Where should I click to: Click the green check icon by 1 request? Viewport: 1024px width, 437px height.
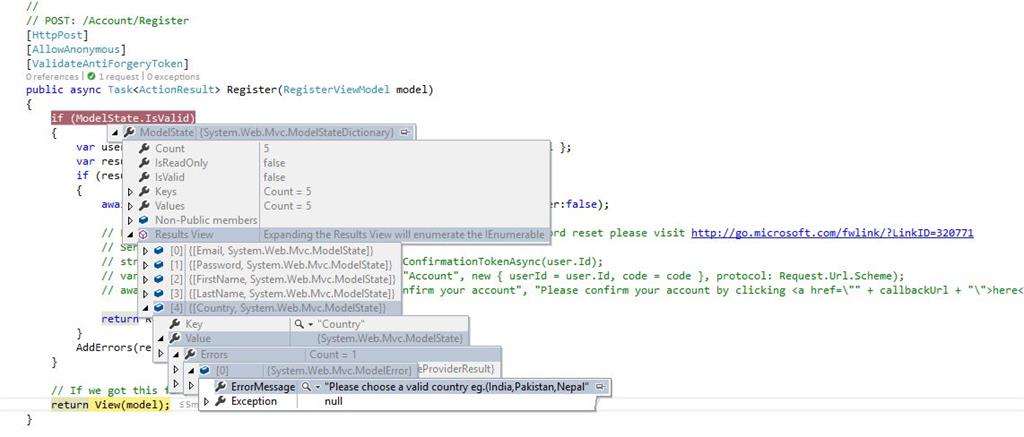[92, 77]
